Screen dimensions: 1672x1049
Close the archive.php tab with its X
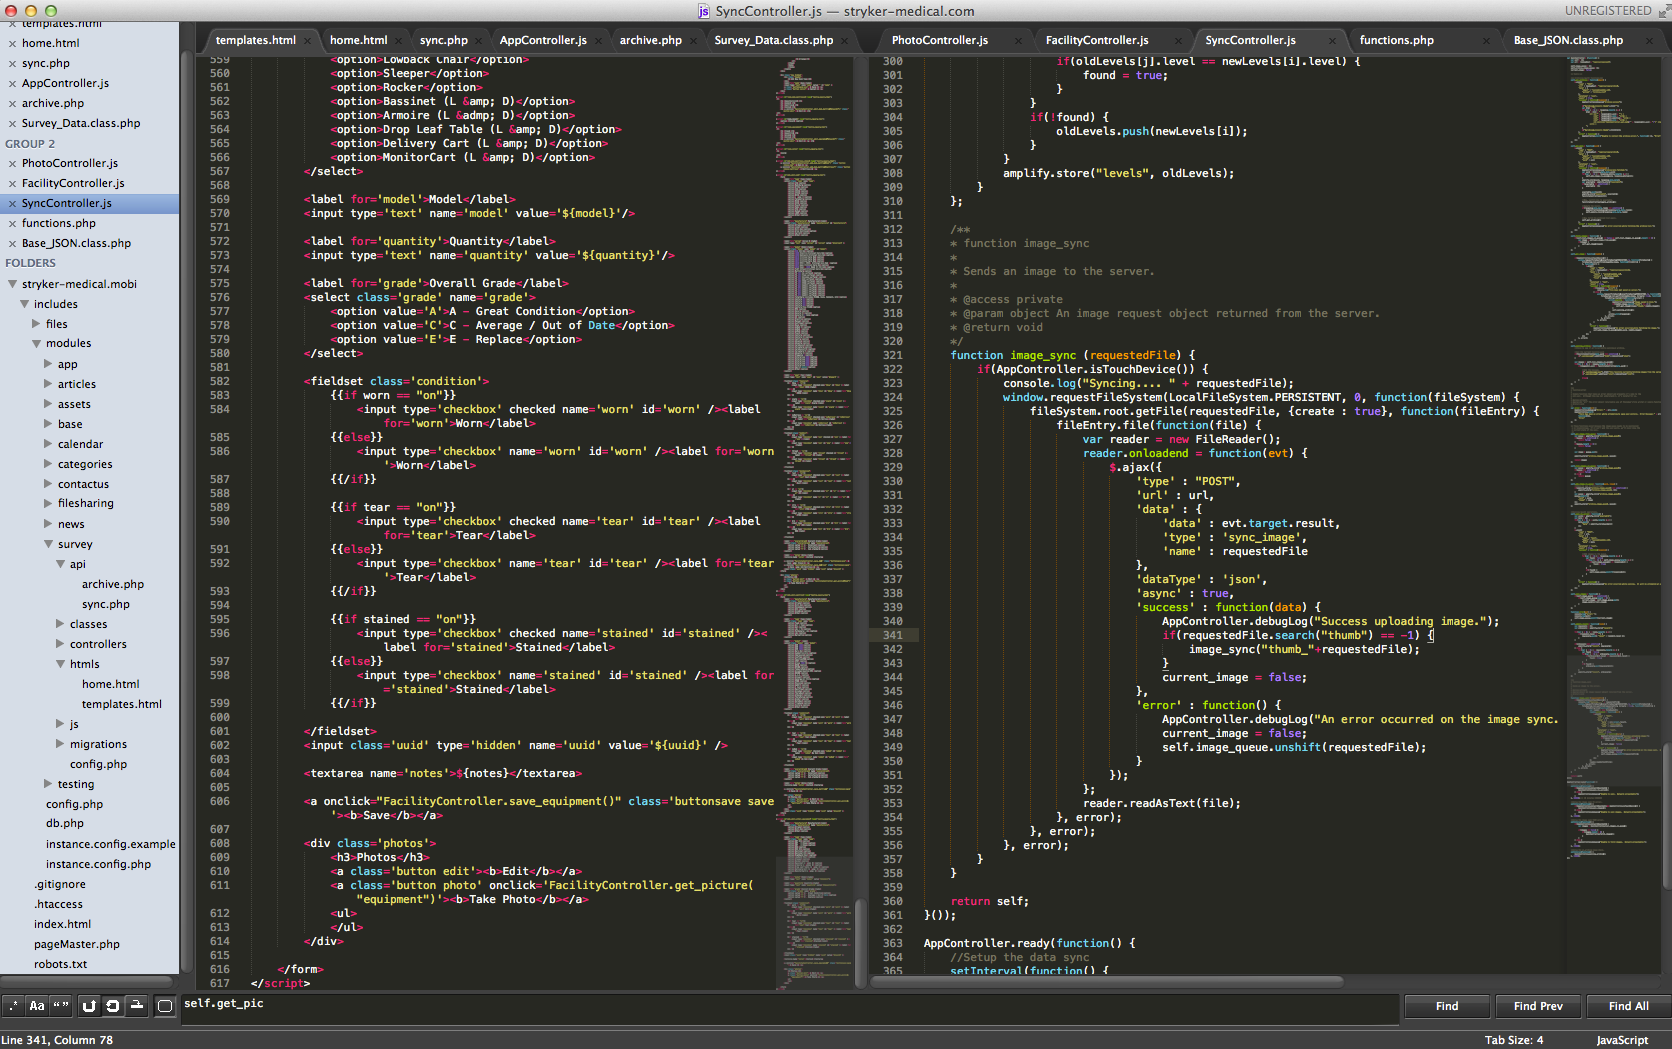point(694,41)
